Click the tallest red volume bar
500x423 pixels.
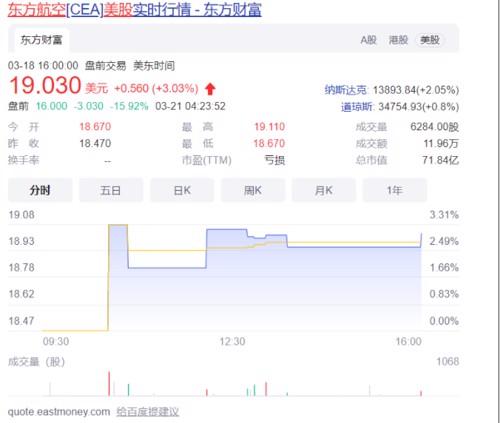pyautogui.click(x=109, y=384)
